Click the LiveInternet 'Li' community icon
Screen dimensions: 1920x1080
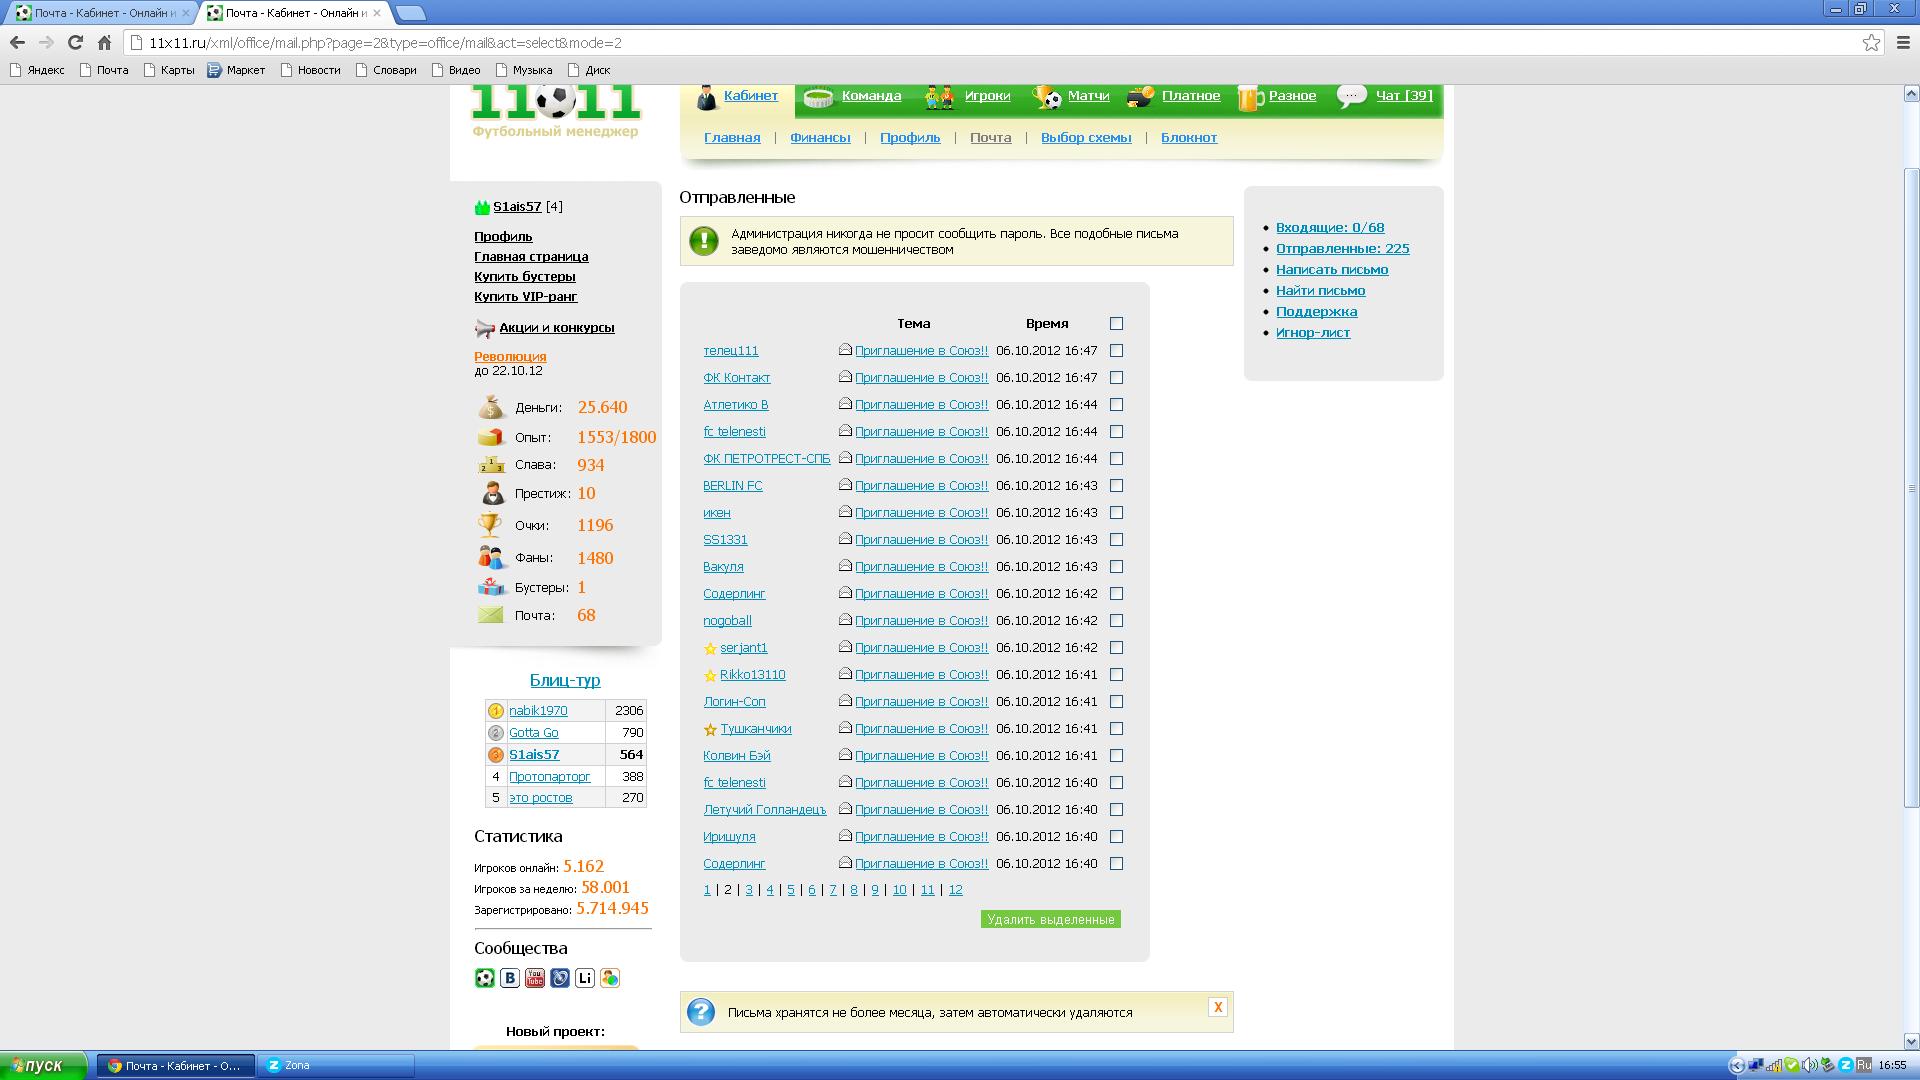point(585,978)
